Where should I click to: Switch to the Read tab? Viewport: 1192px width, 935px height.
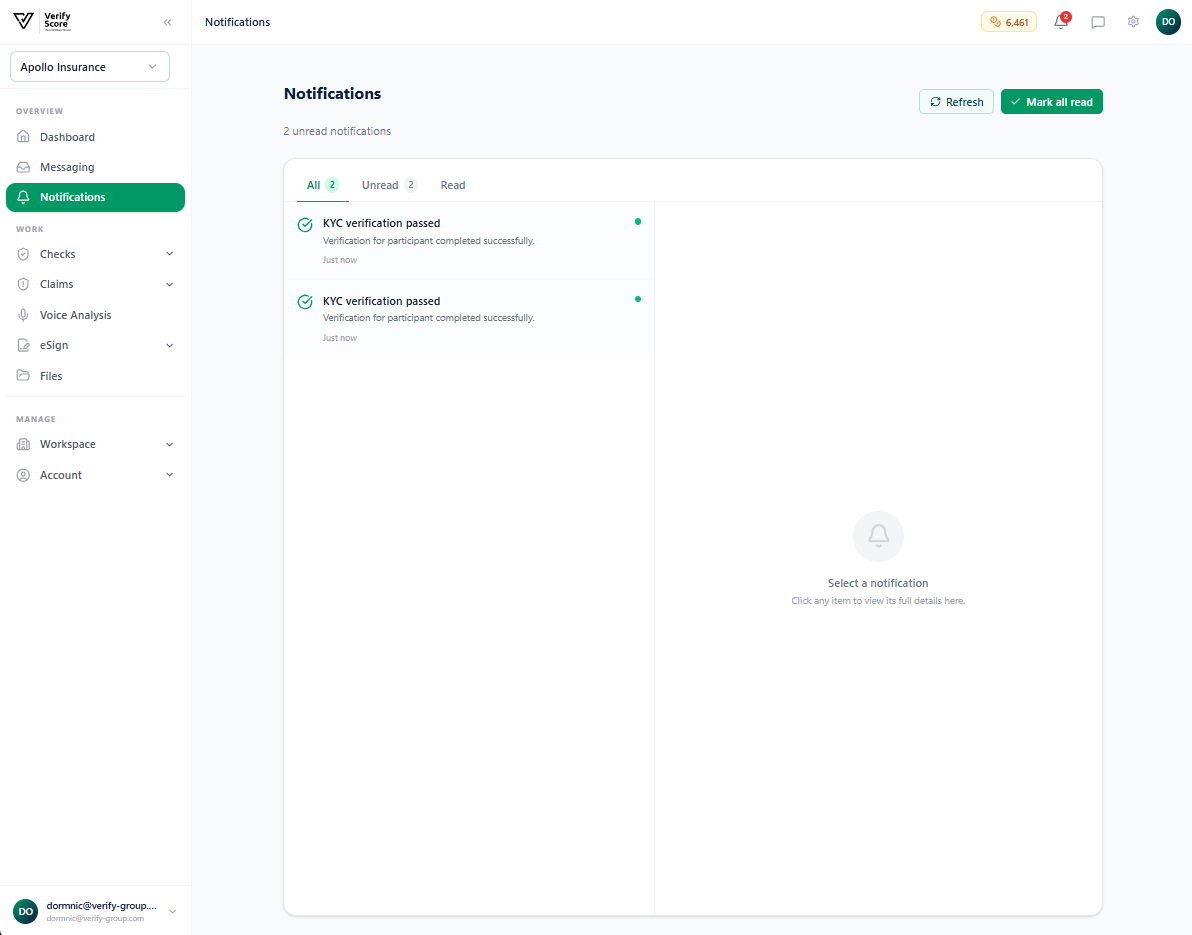[453, 185]
